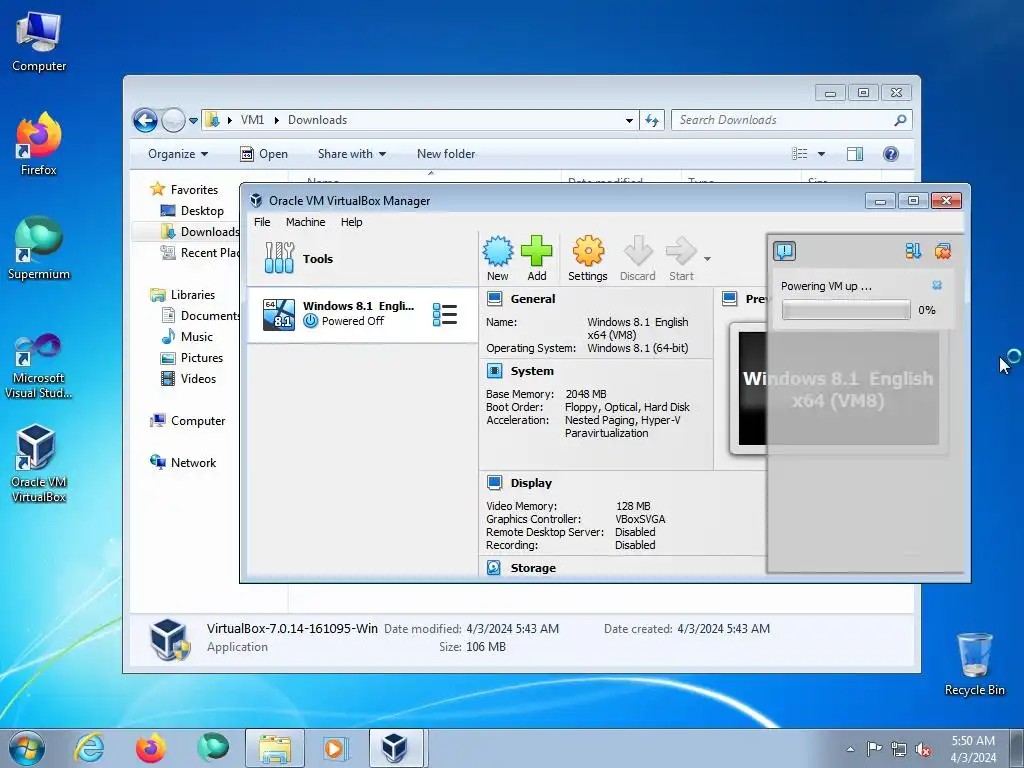Viewport: 1024px width, 768px height.
Task: Open the Help menu in VirtualBox
Action: [x=351, y=222]
